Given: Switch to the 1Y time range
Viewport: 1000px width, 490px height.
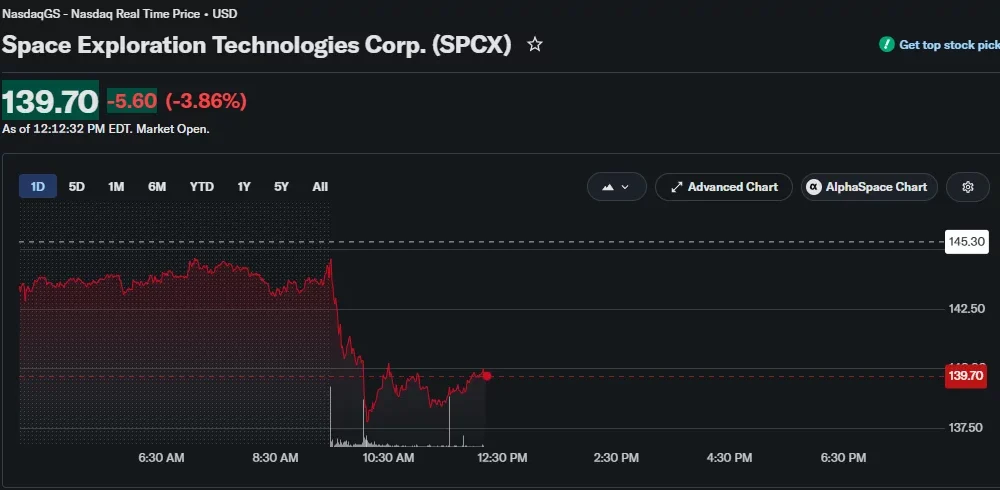Looking at the screenshot, I should point(244,187).
